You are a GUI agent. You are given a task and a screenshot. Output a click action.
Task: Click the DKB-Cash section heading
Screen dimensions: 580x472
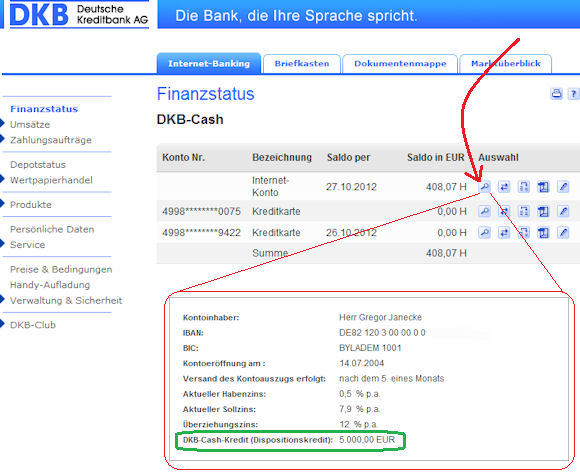(x=190, y=119)
